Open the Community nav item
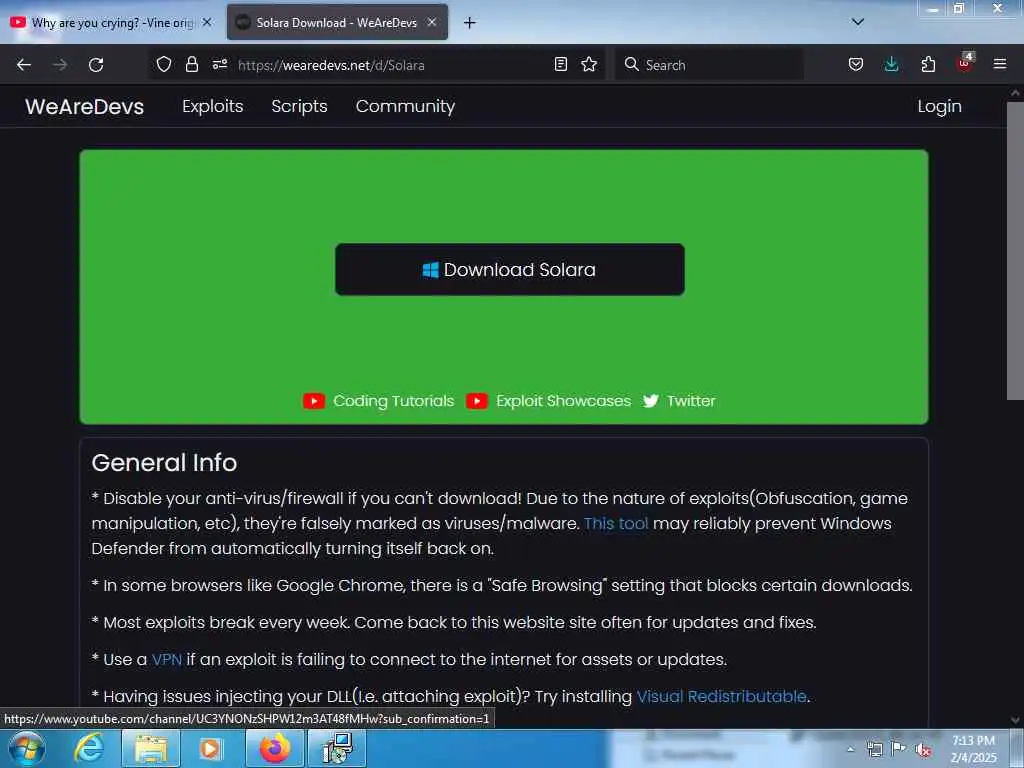The width and height of the screenshot is (1024, 768). [x=405, y=106]
